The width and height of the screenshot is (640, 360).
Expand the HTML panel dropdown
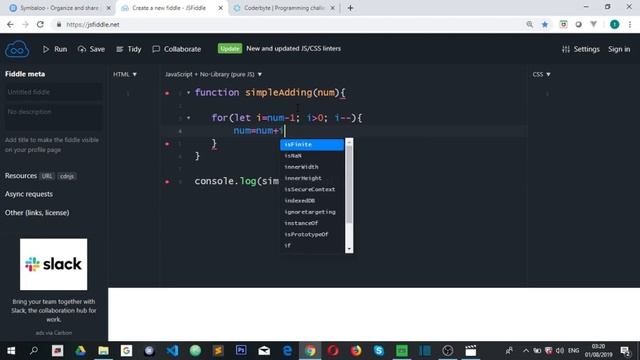pyautogui.click(x=125, y=74)
